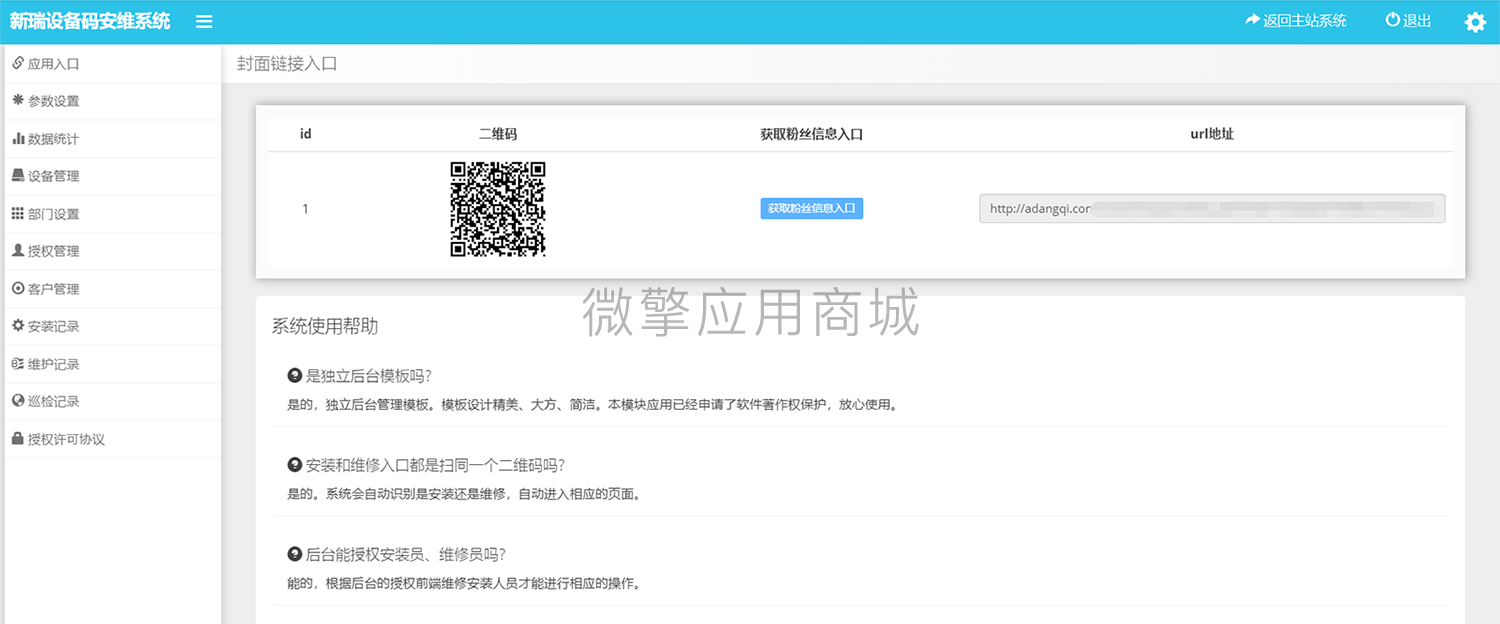This screenshot has height=624, width=1500.
Task: Open 参数设置 menu item
Action: pos(112,101)
